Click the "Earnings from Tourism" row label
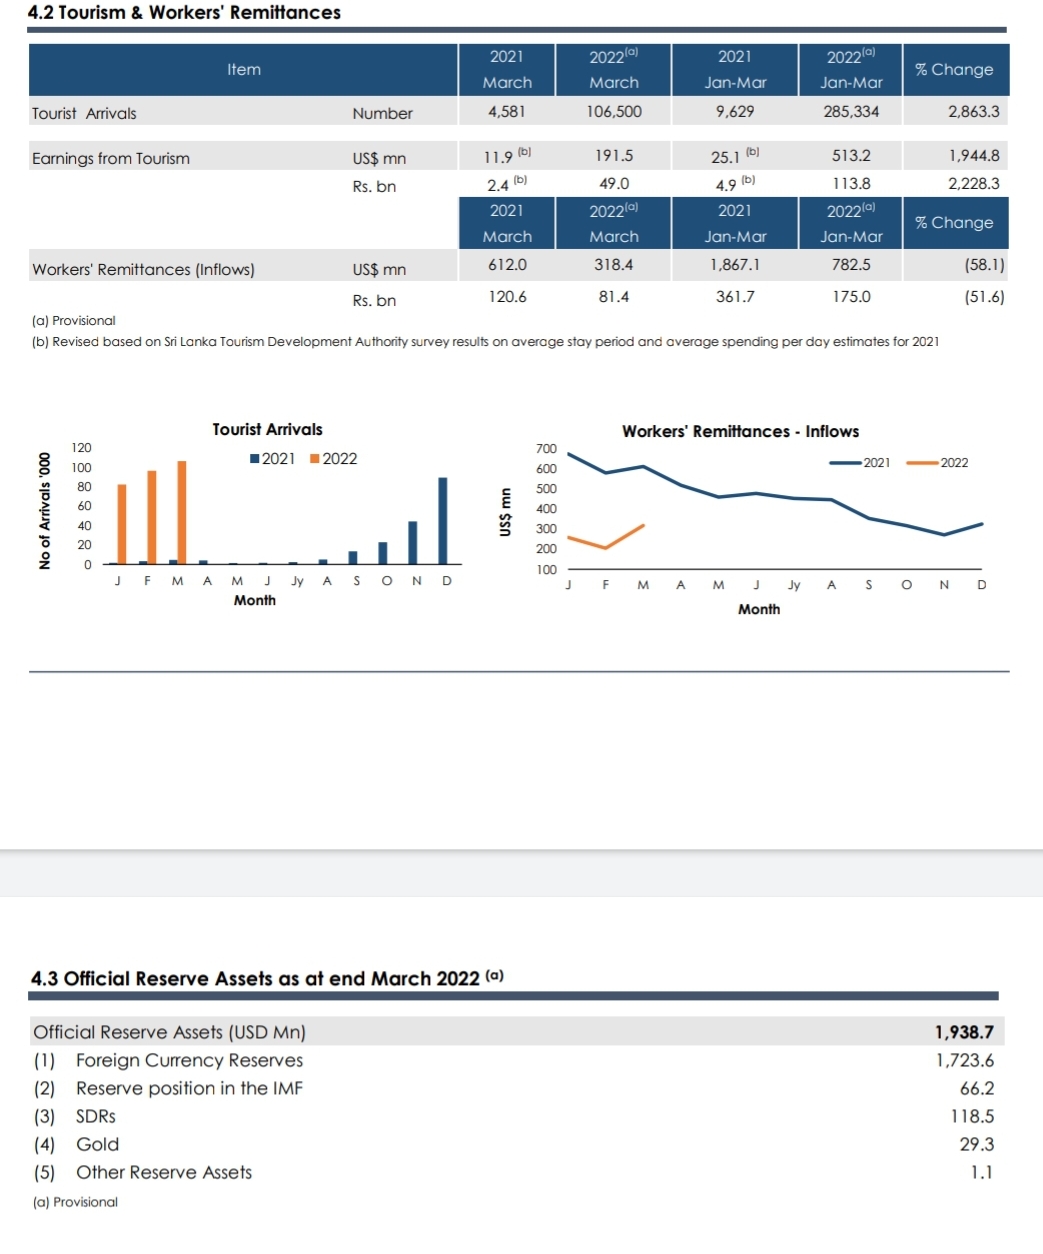 click(x=111, y=158)
